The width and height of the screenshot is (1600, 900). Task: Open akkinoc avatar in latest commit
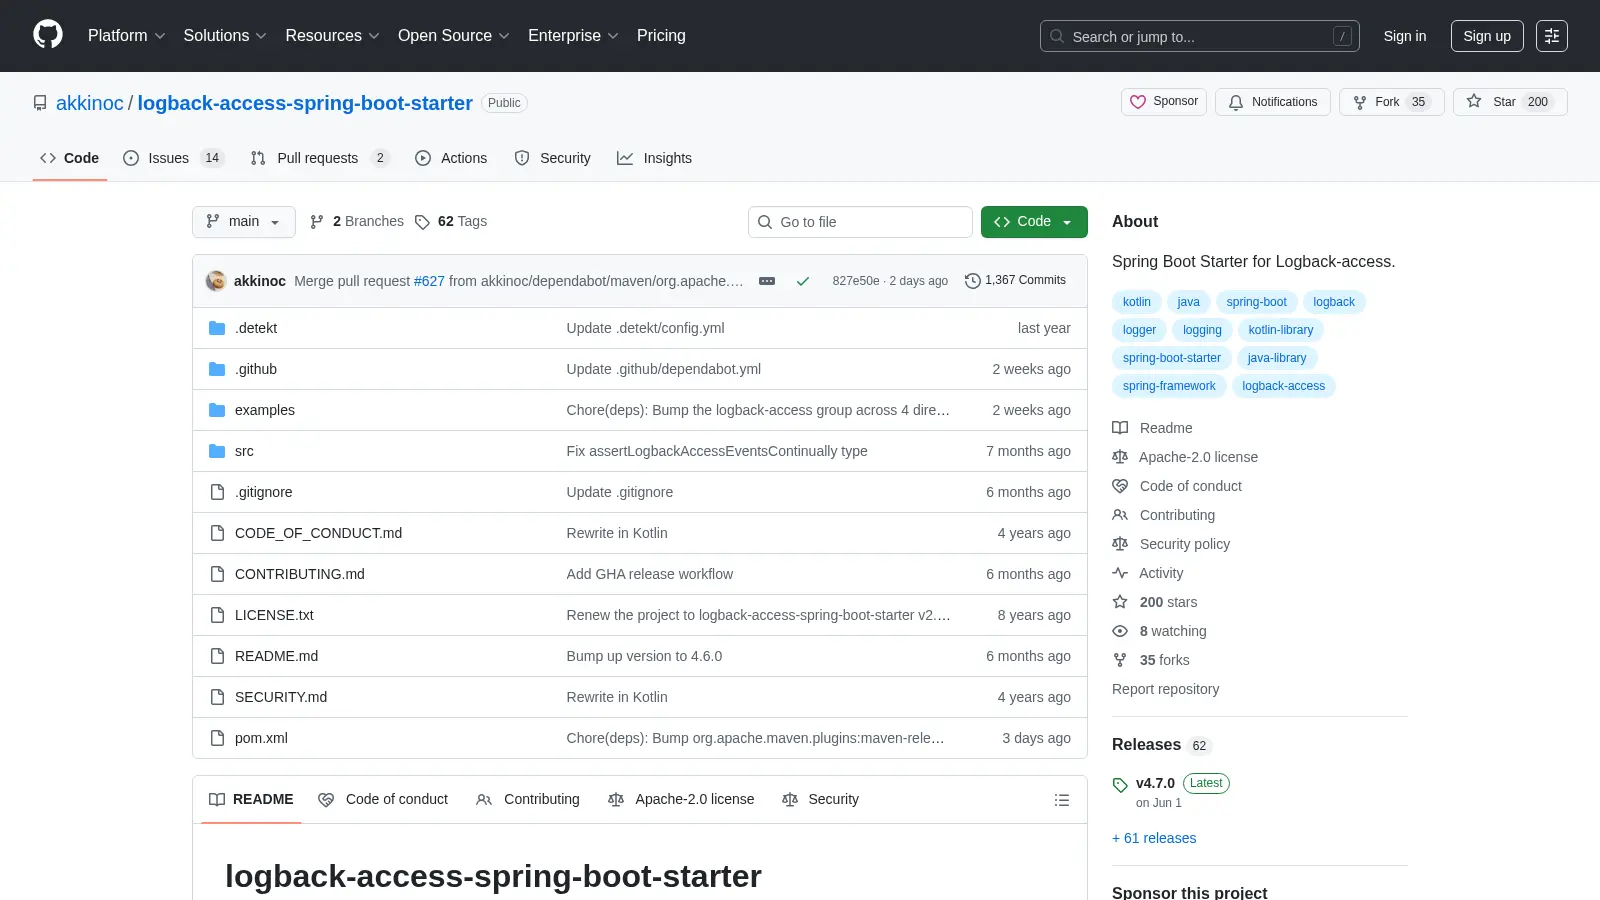[216, 281]
